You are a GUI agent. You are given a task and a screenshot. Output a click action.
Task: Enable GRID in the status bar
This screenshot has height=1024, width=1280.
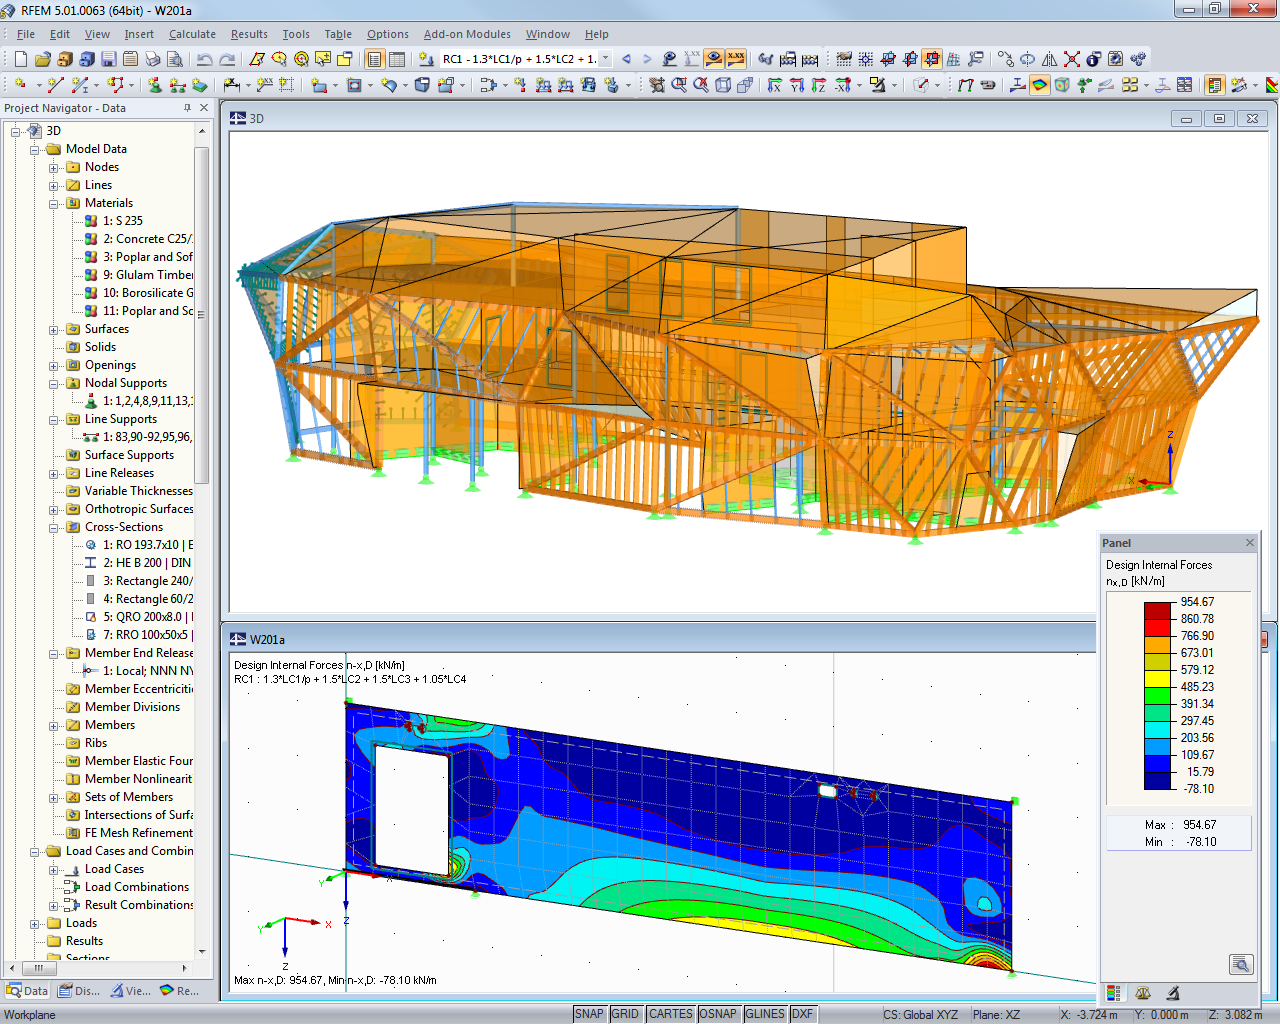pyautogui.click(x=626, y=1013)
